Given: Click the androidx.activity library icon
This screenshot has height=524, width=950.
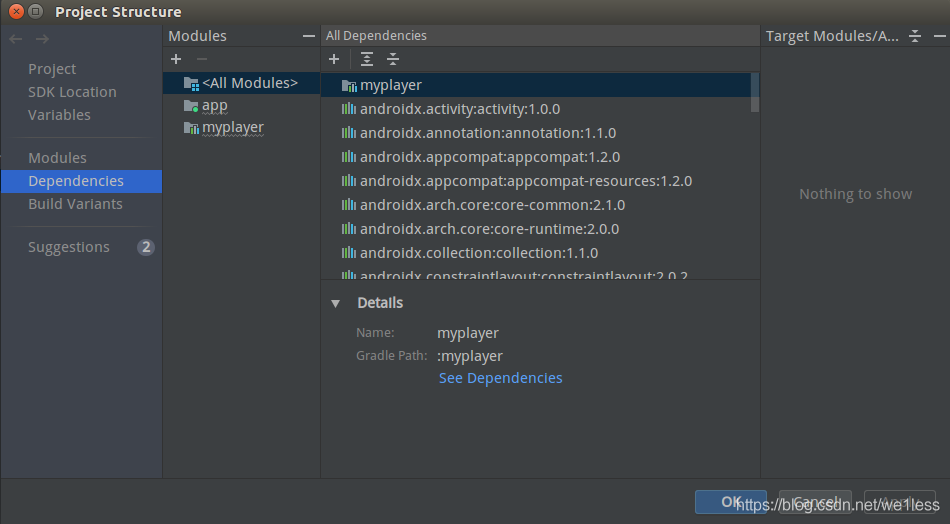Looking at the screenshot, I should click(x=348, y=109).
